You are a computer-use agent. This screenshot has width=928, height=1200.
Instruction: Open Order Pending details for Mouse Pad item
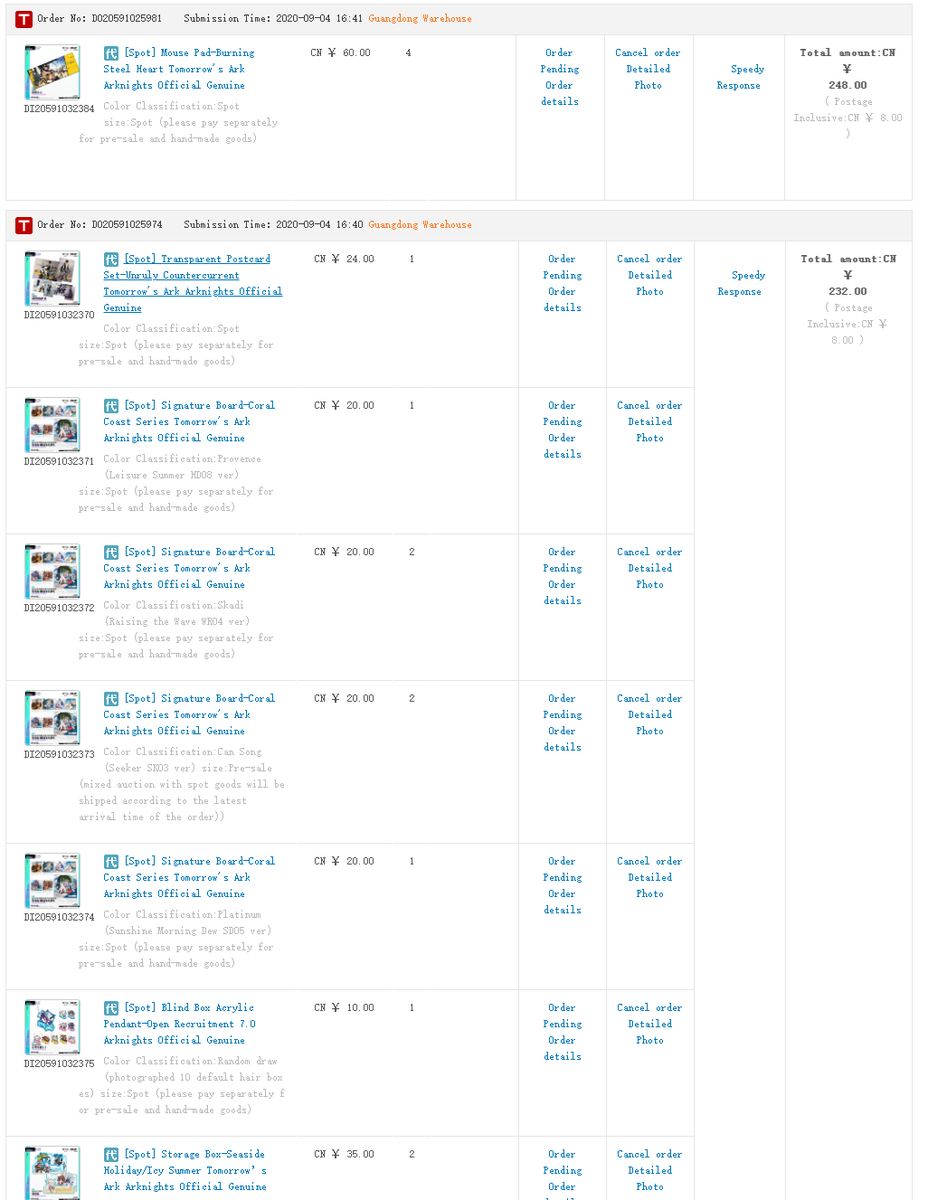(560, 77)
